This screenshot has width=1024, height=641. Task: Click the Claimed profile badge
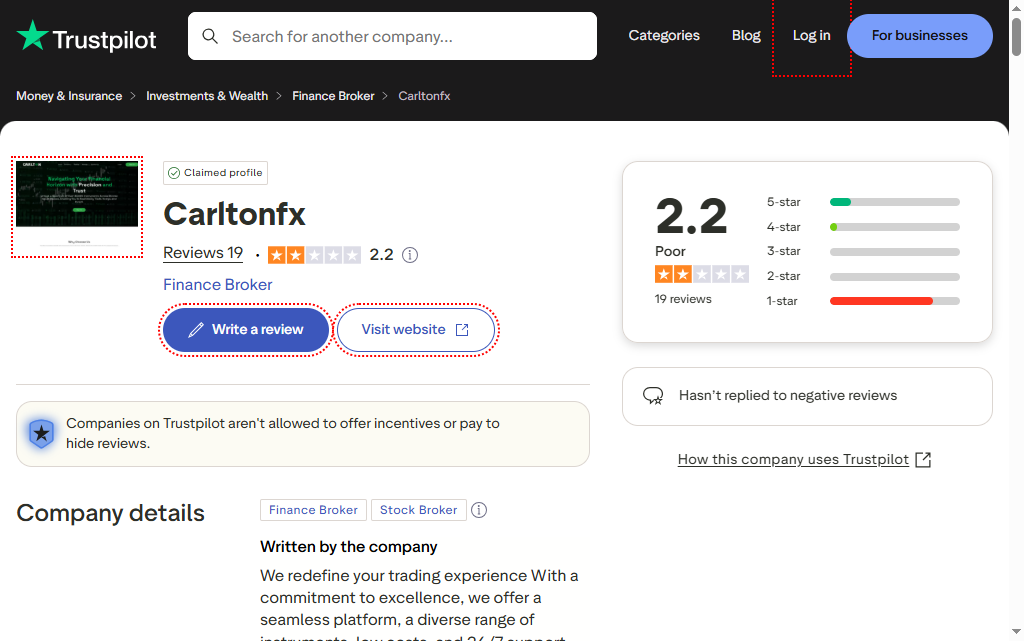216,173
